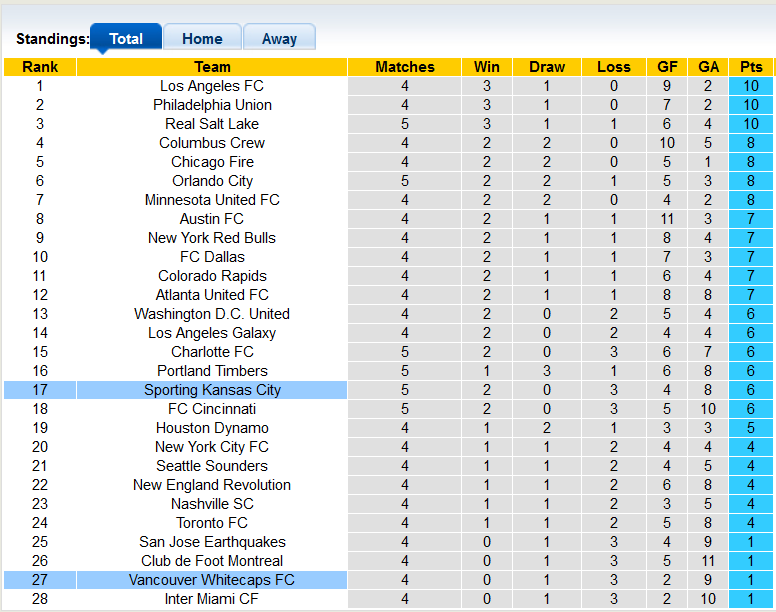Open Vancouver Whitecaps FC team link
This screenshot has width=776, height=612.
tap(212, 580)
